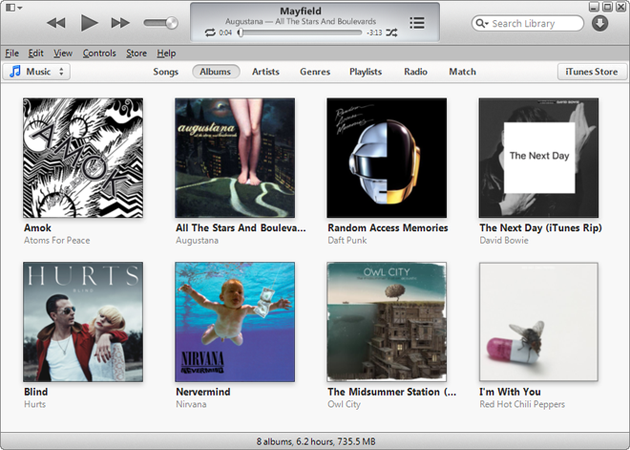The width and height of the screenshot is (630, 450).
Task: Open the View menu
Action: [x=63, y=53]
